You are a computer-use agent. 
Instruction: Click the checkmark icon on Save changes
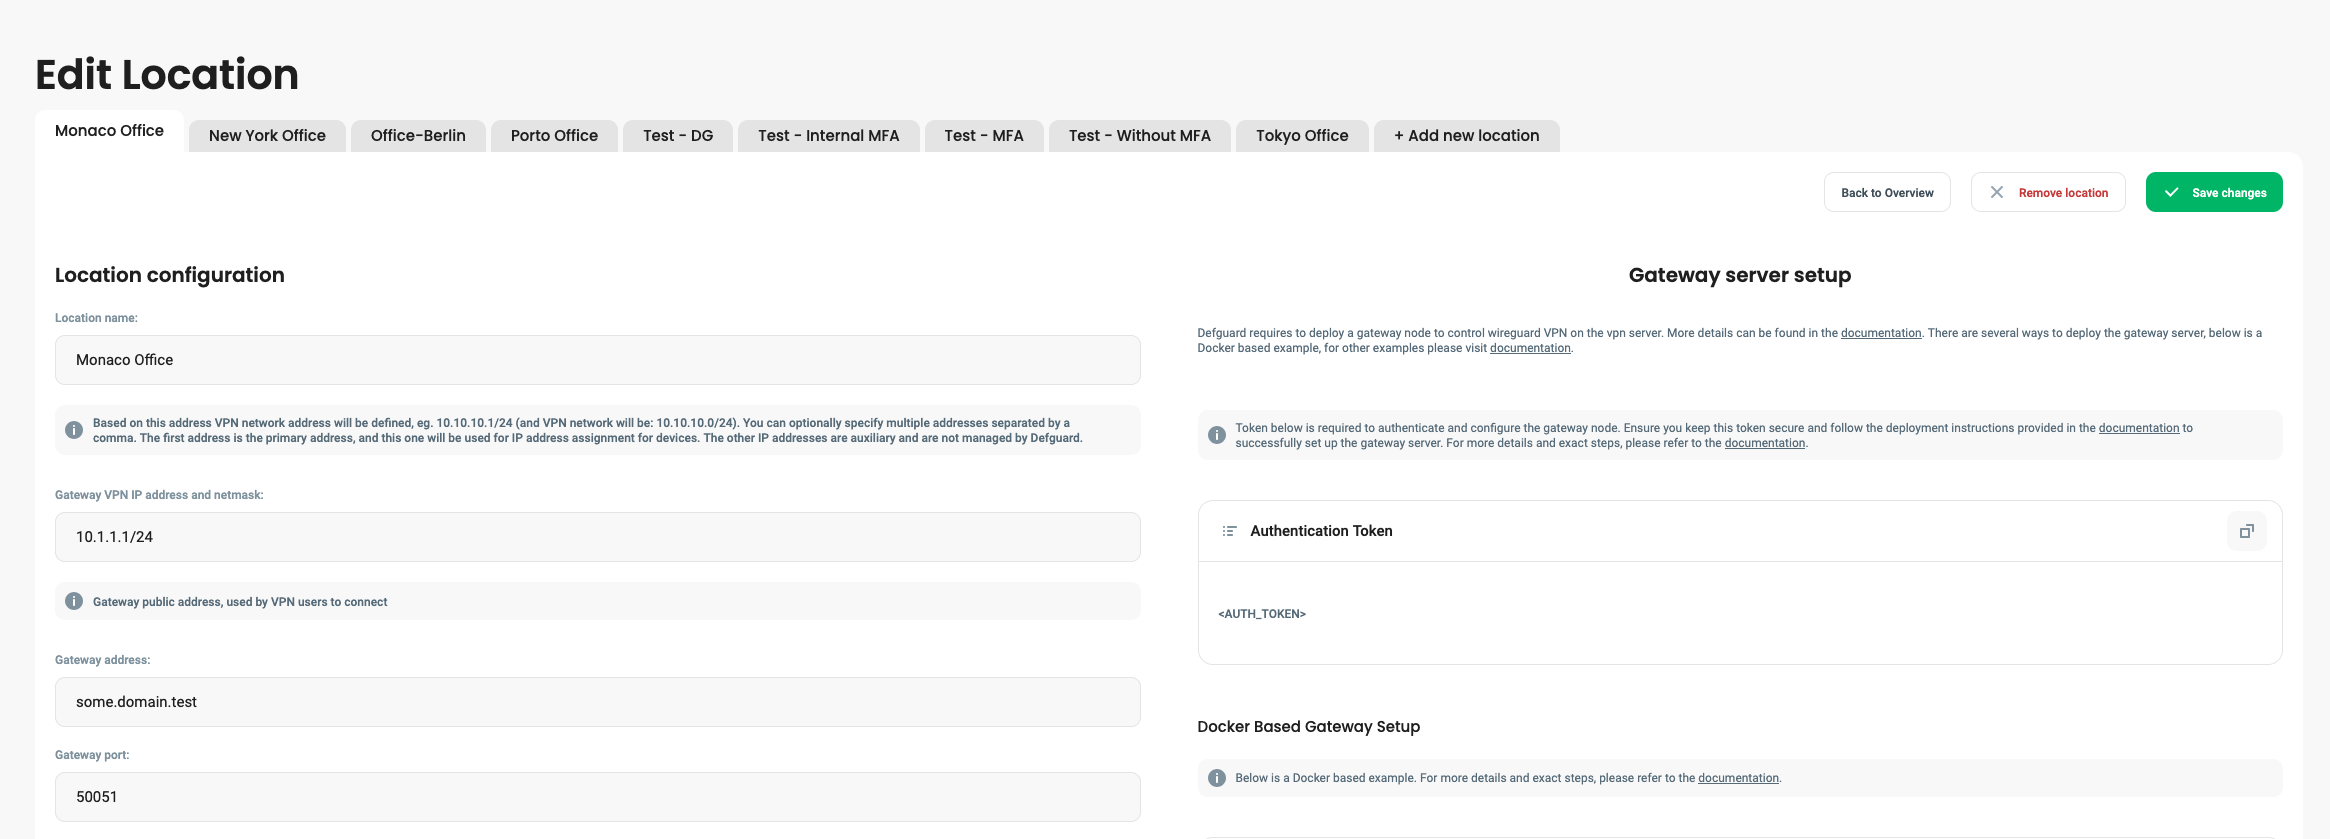click(2171, 192)
